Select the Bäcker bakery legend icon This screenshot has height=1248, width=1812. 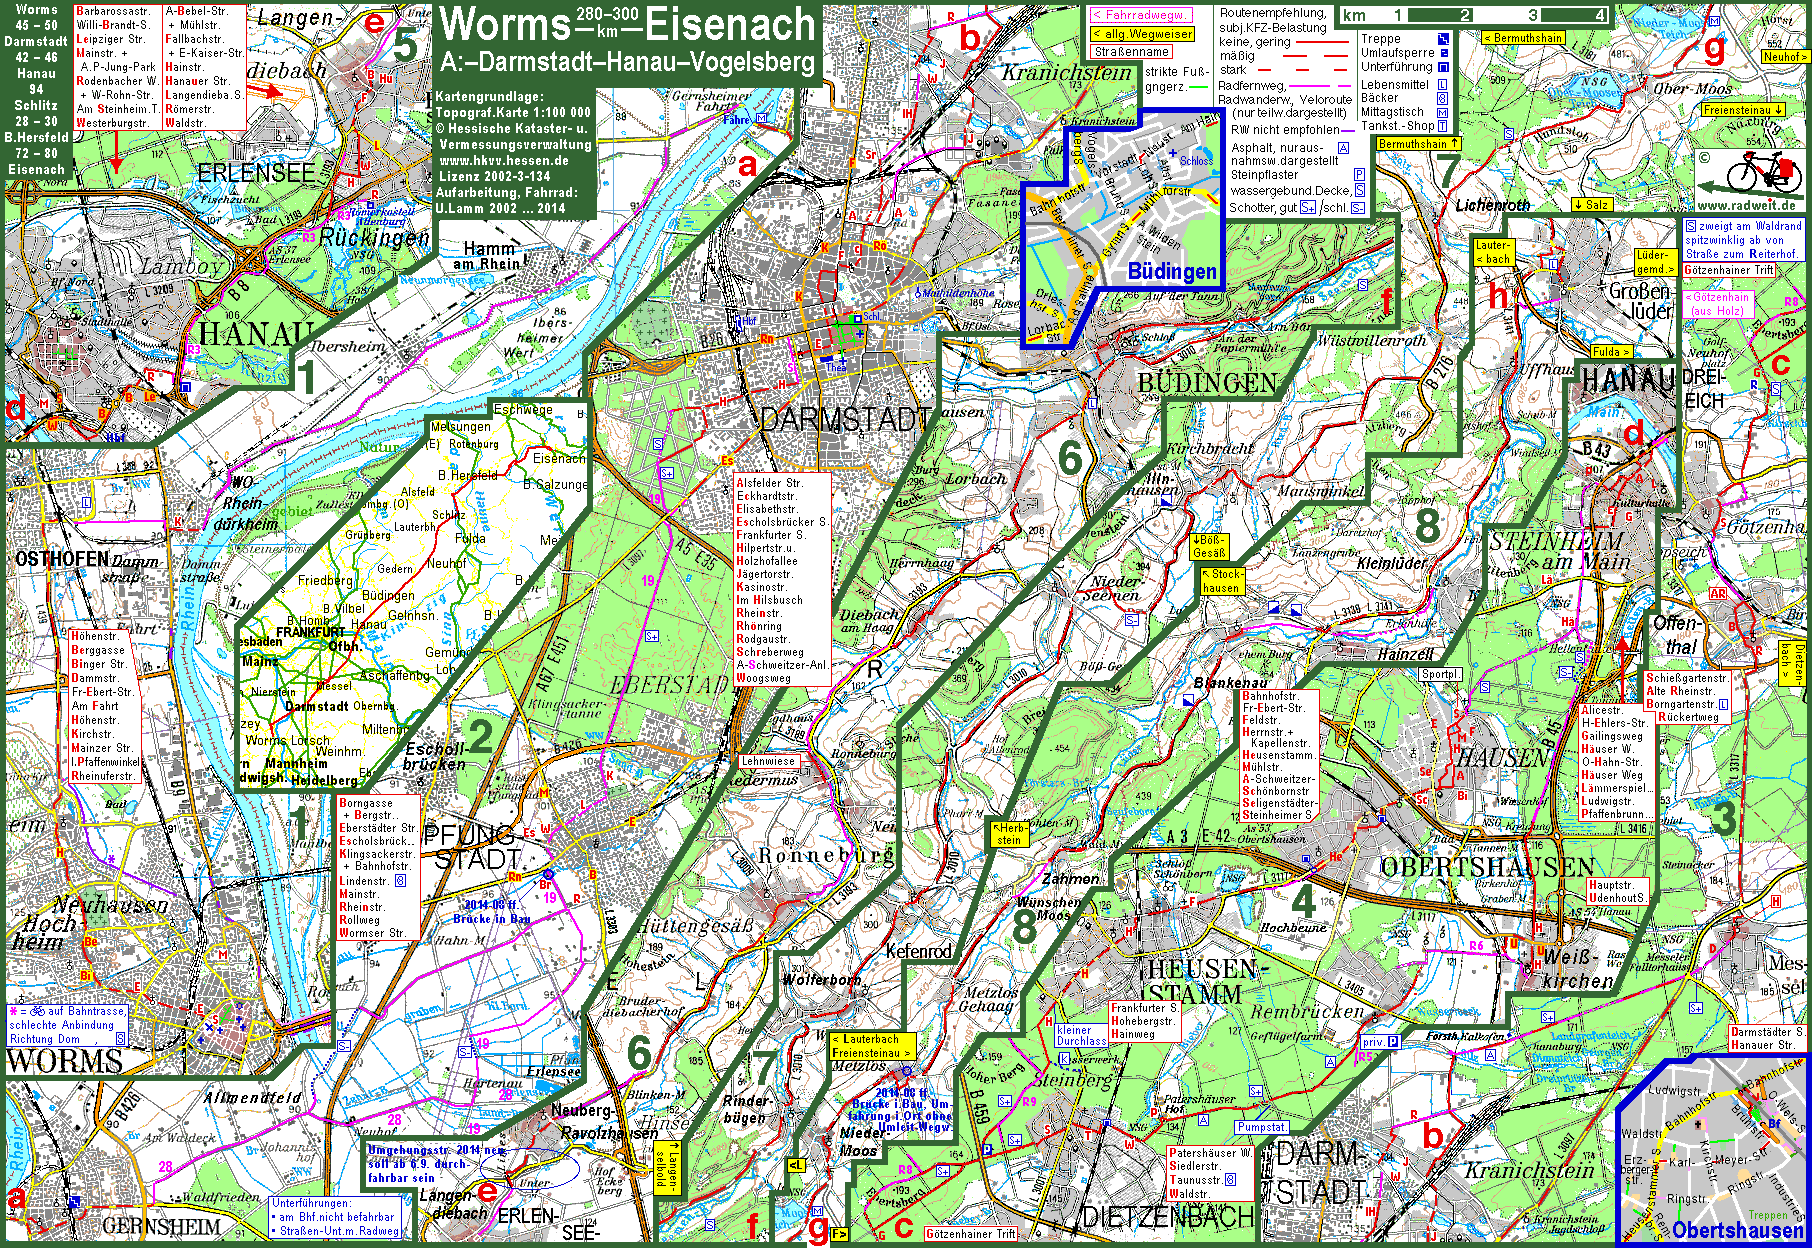(1442, 99)
